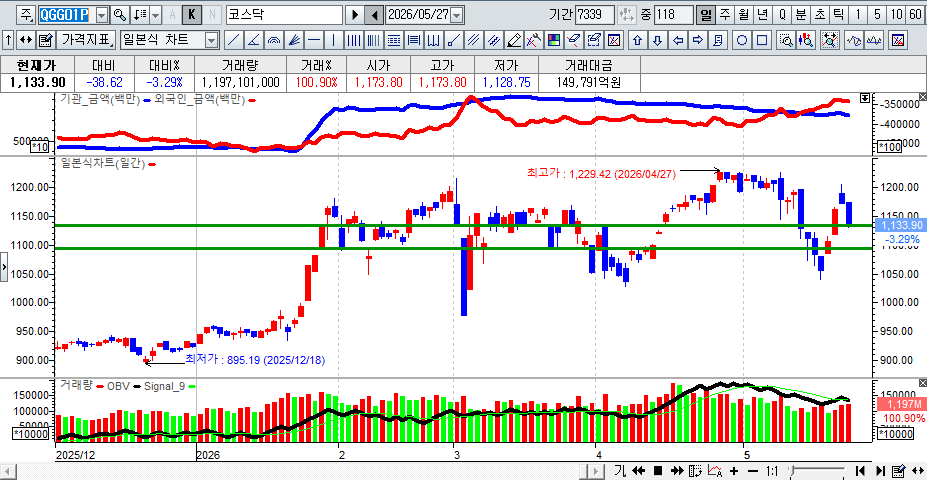Select the trend line drawing tool
927x480 pixels.
coord(234,40)
